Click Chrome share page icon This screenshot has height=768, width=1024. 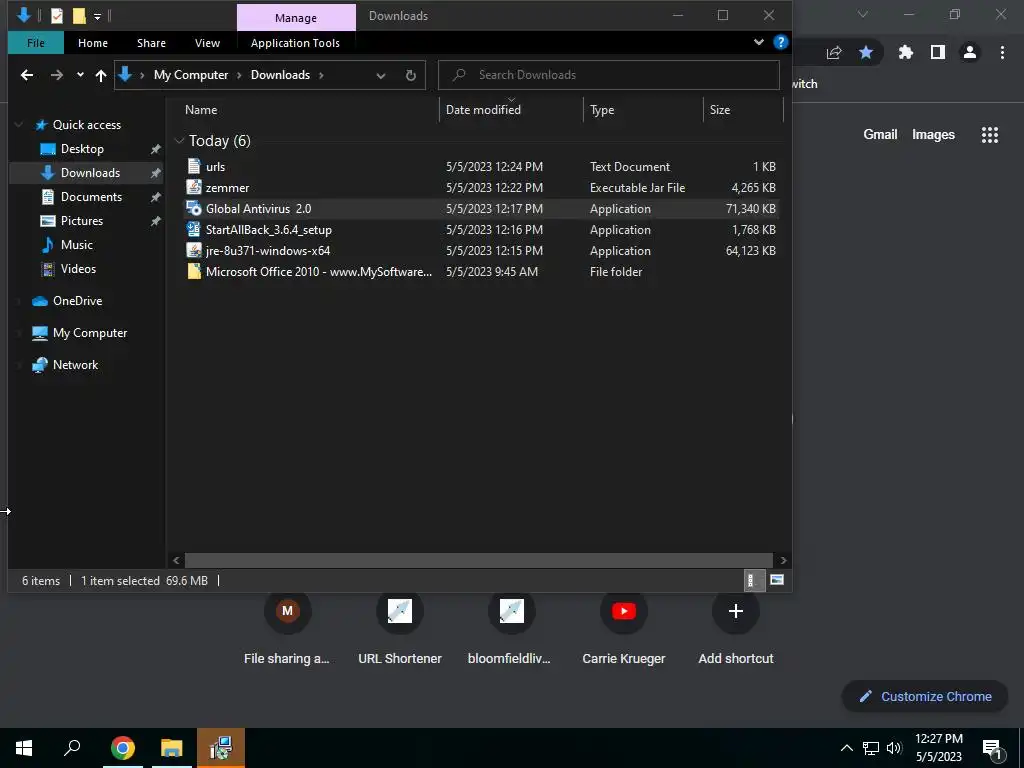[x=834, y=52]
